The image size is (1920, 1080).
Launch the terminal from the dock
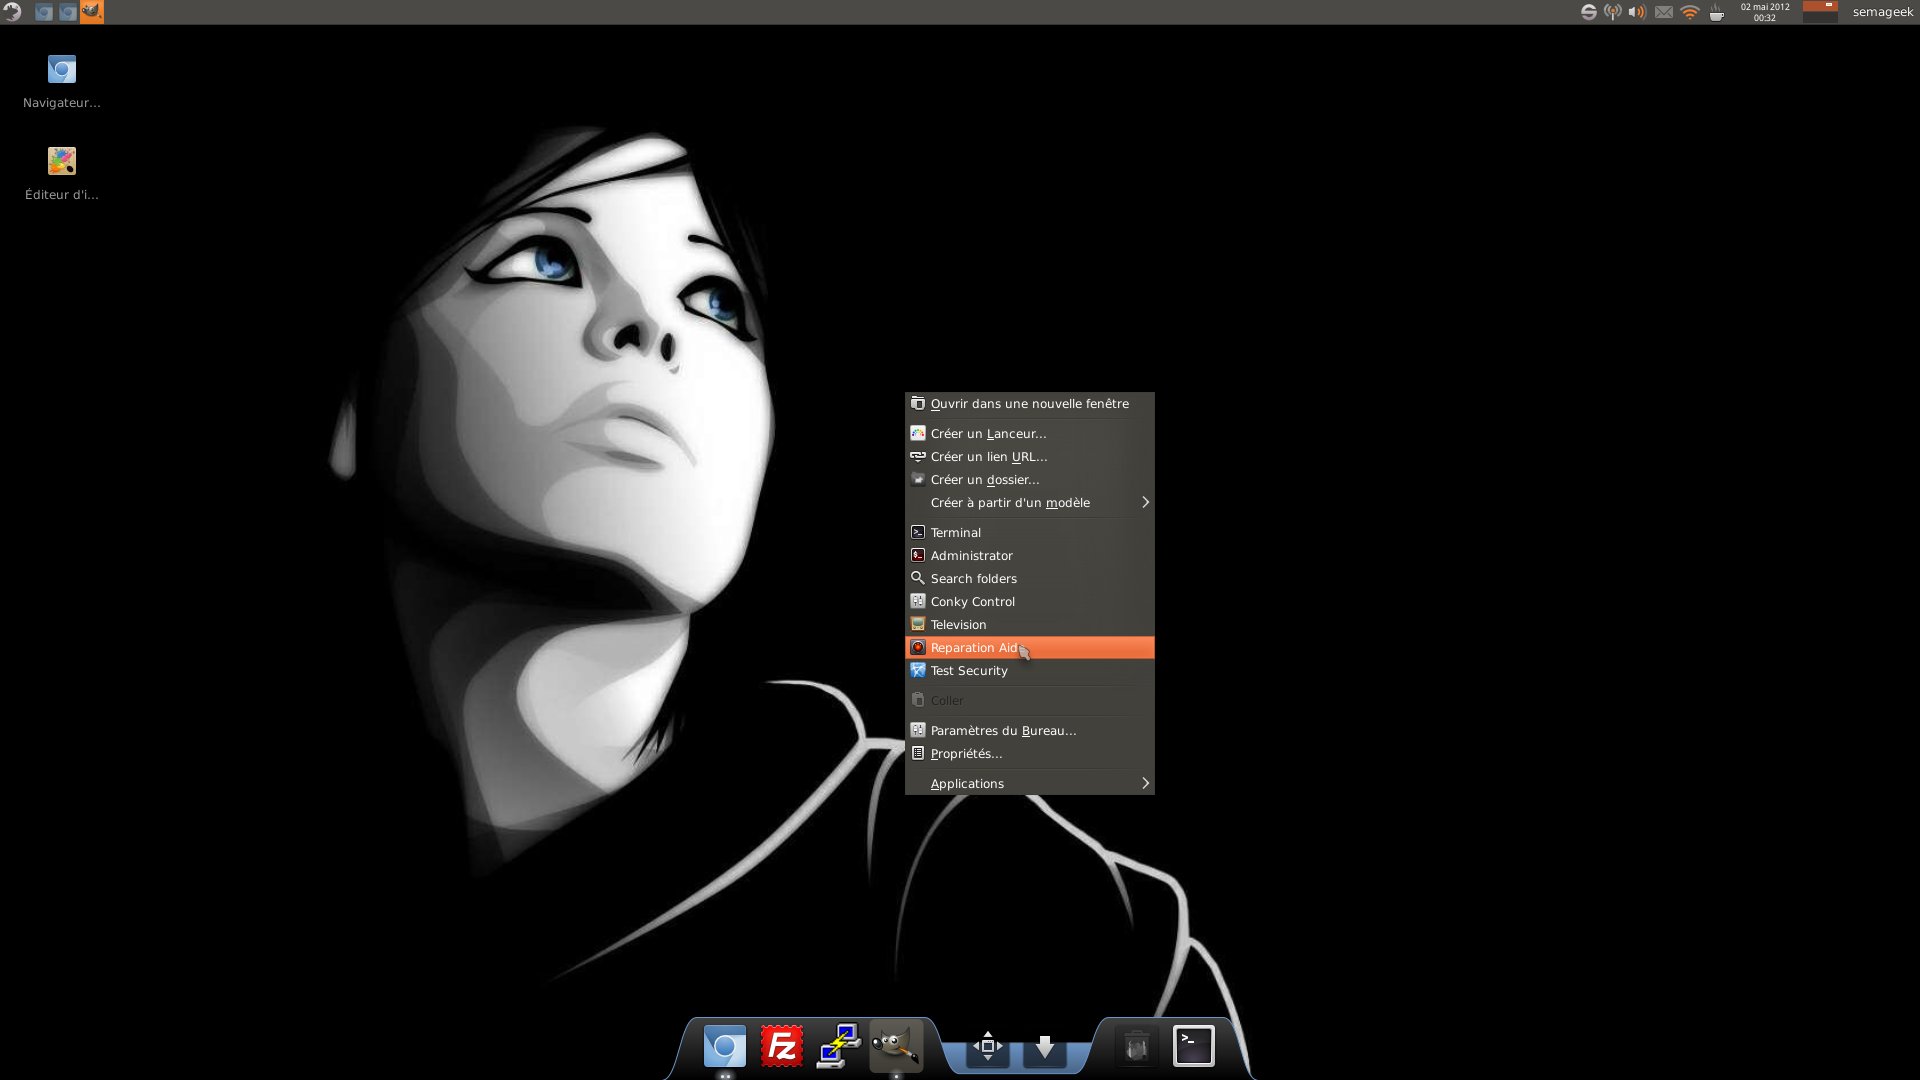pos(1193,1046)
